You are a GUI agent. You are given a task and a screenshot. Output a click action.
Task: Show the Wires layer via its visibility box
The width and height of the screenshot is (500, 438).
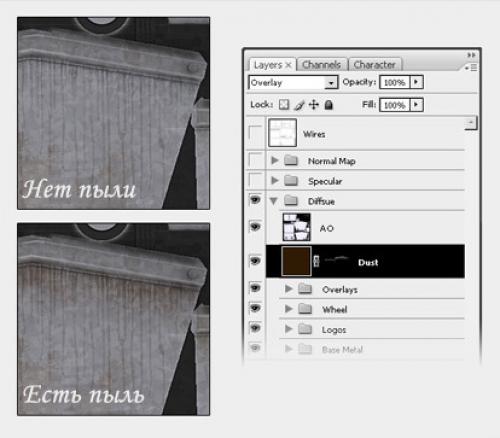point(255,133)
